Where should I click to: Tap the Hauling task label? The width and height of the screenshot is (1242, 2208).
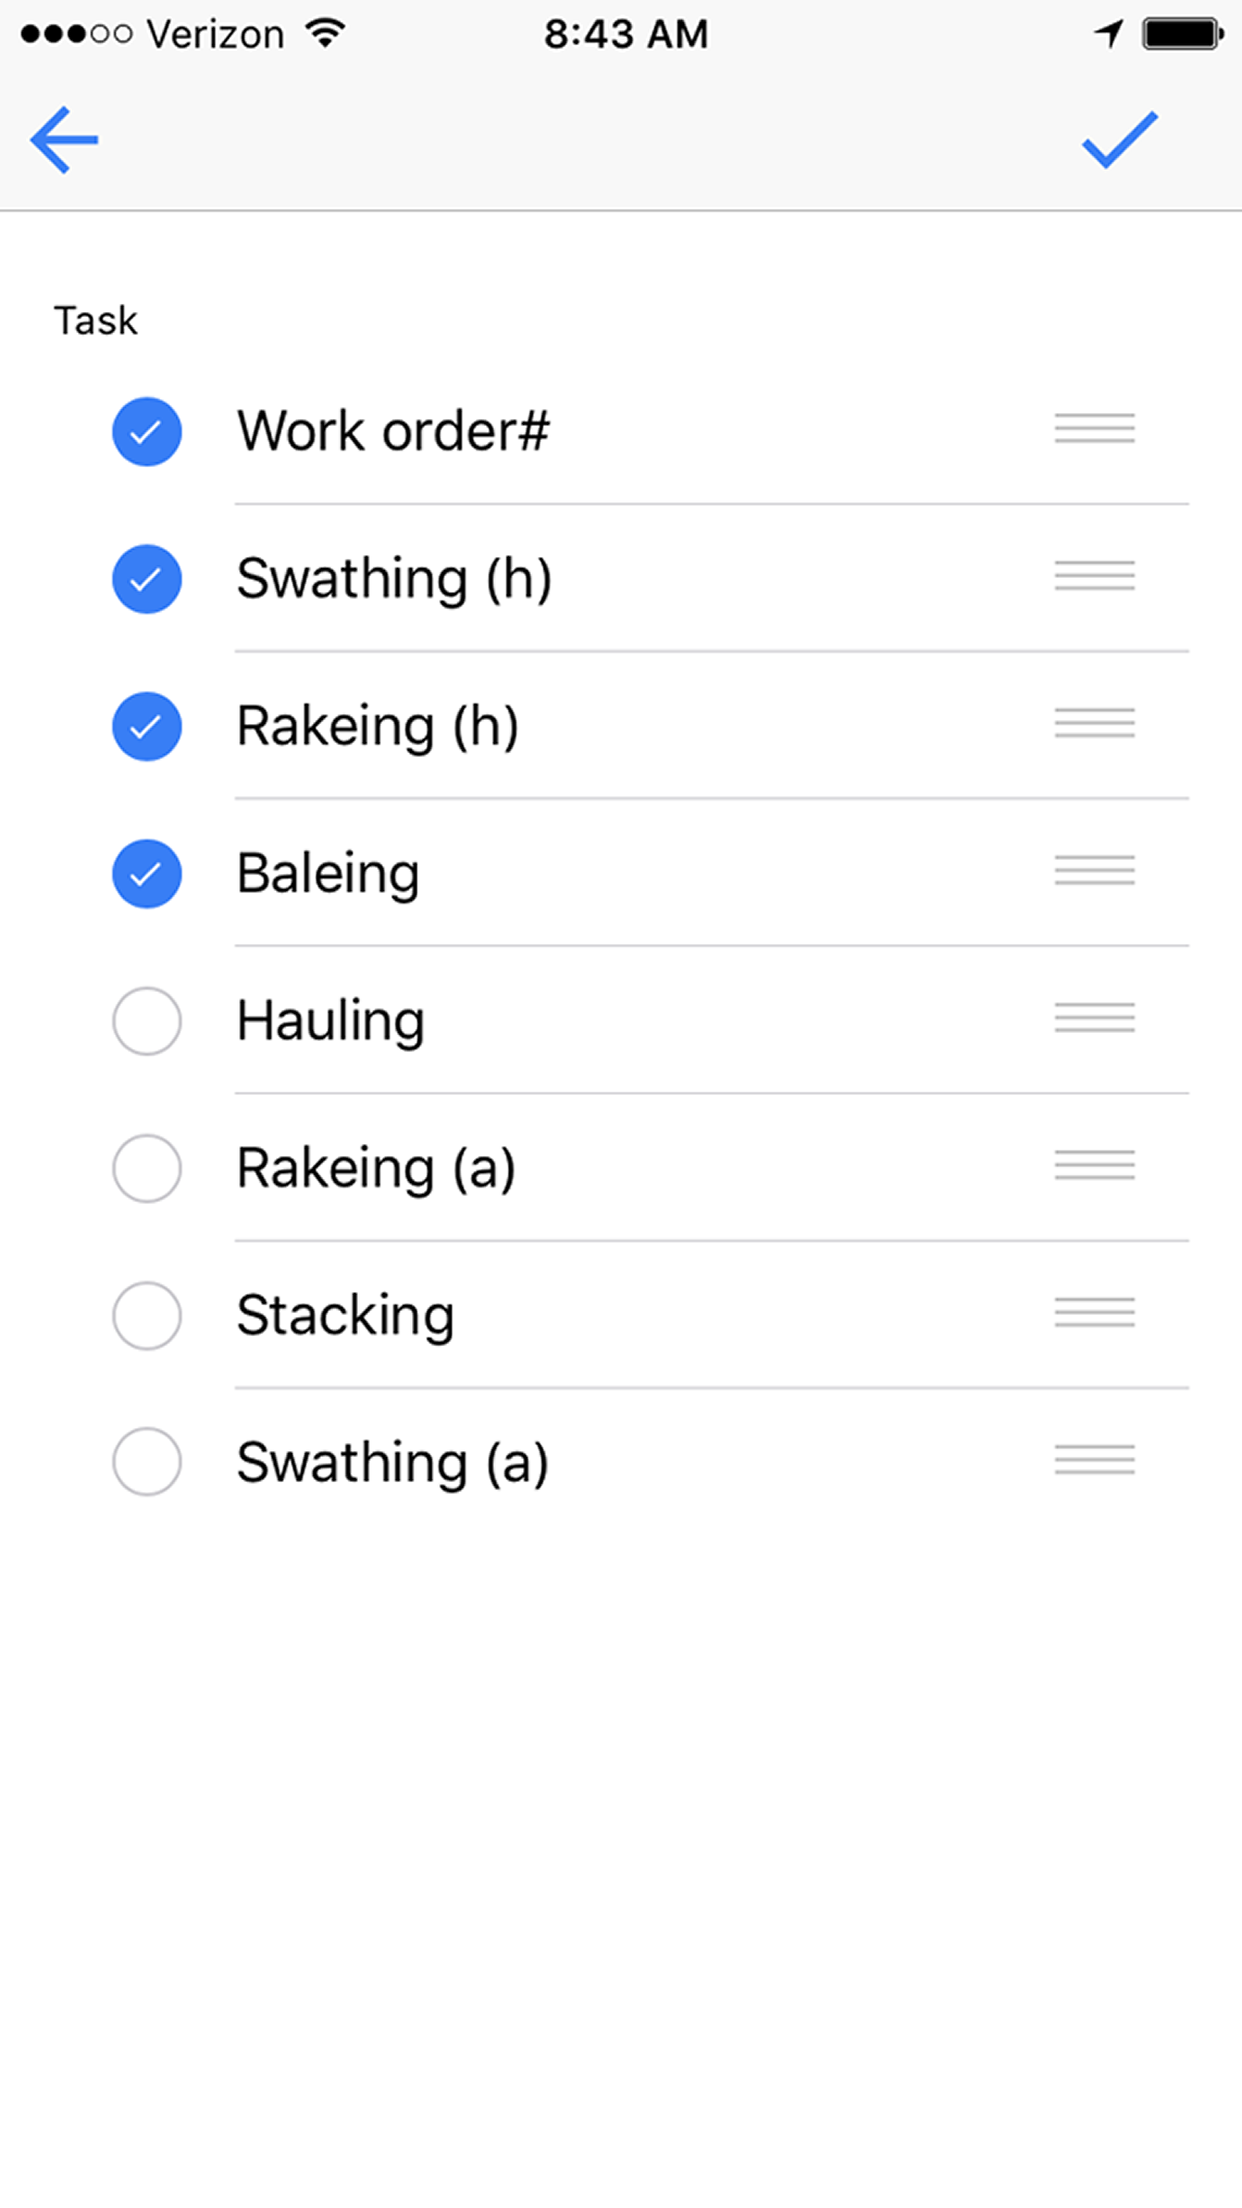[331, 1021]
